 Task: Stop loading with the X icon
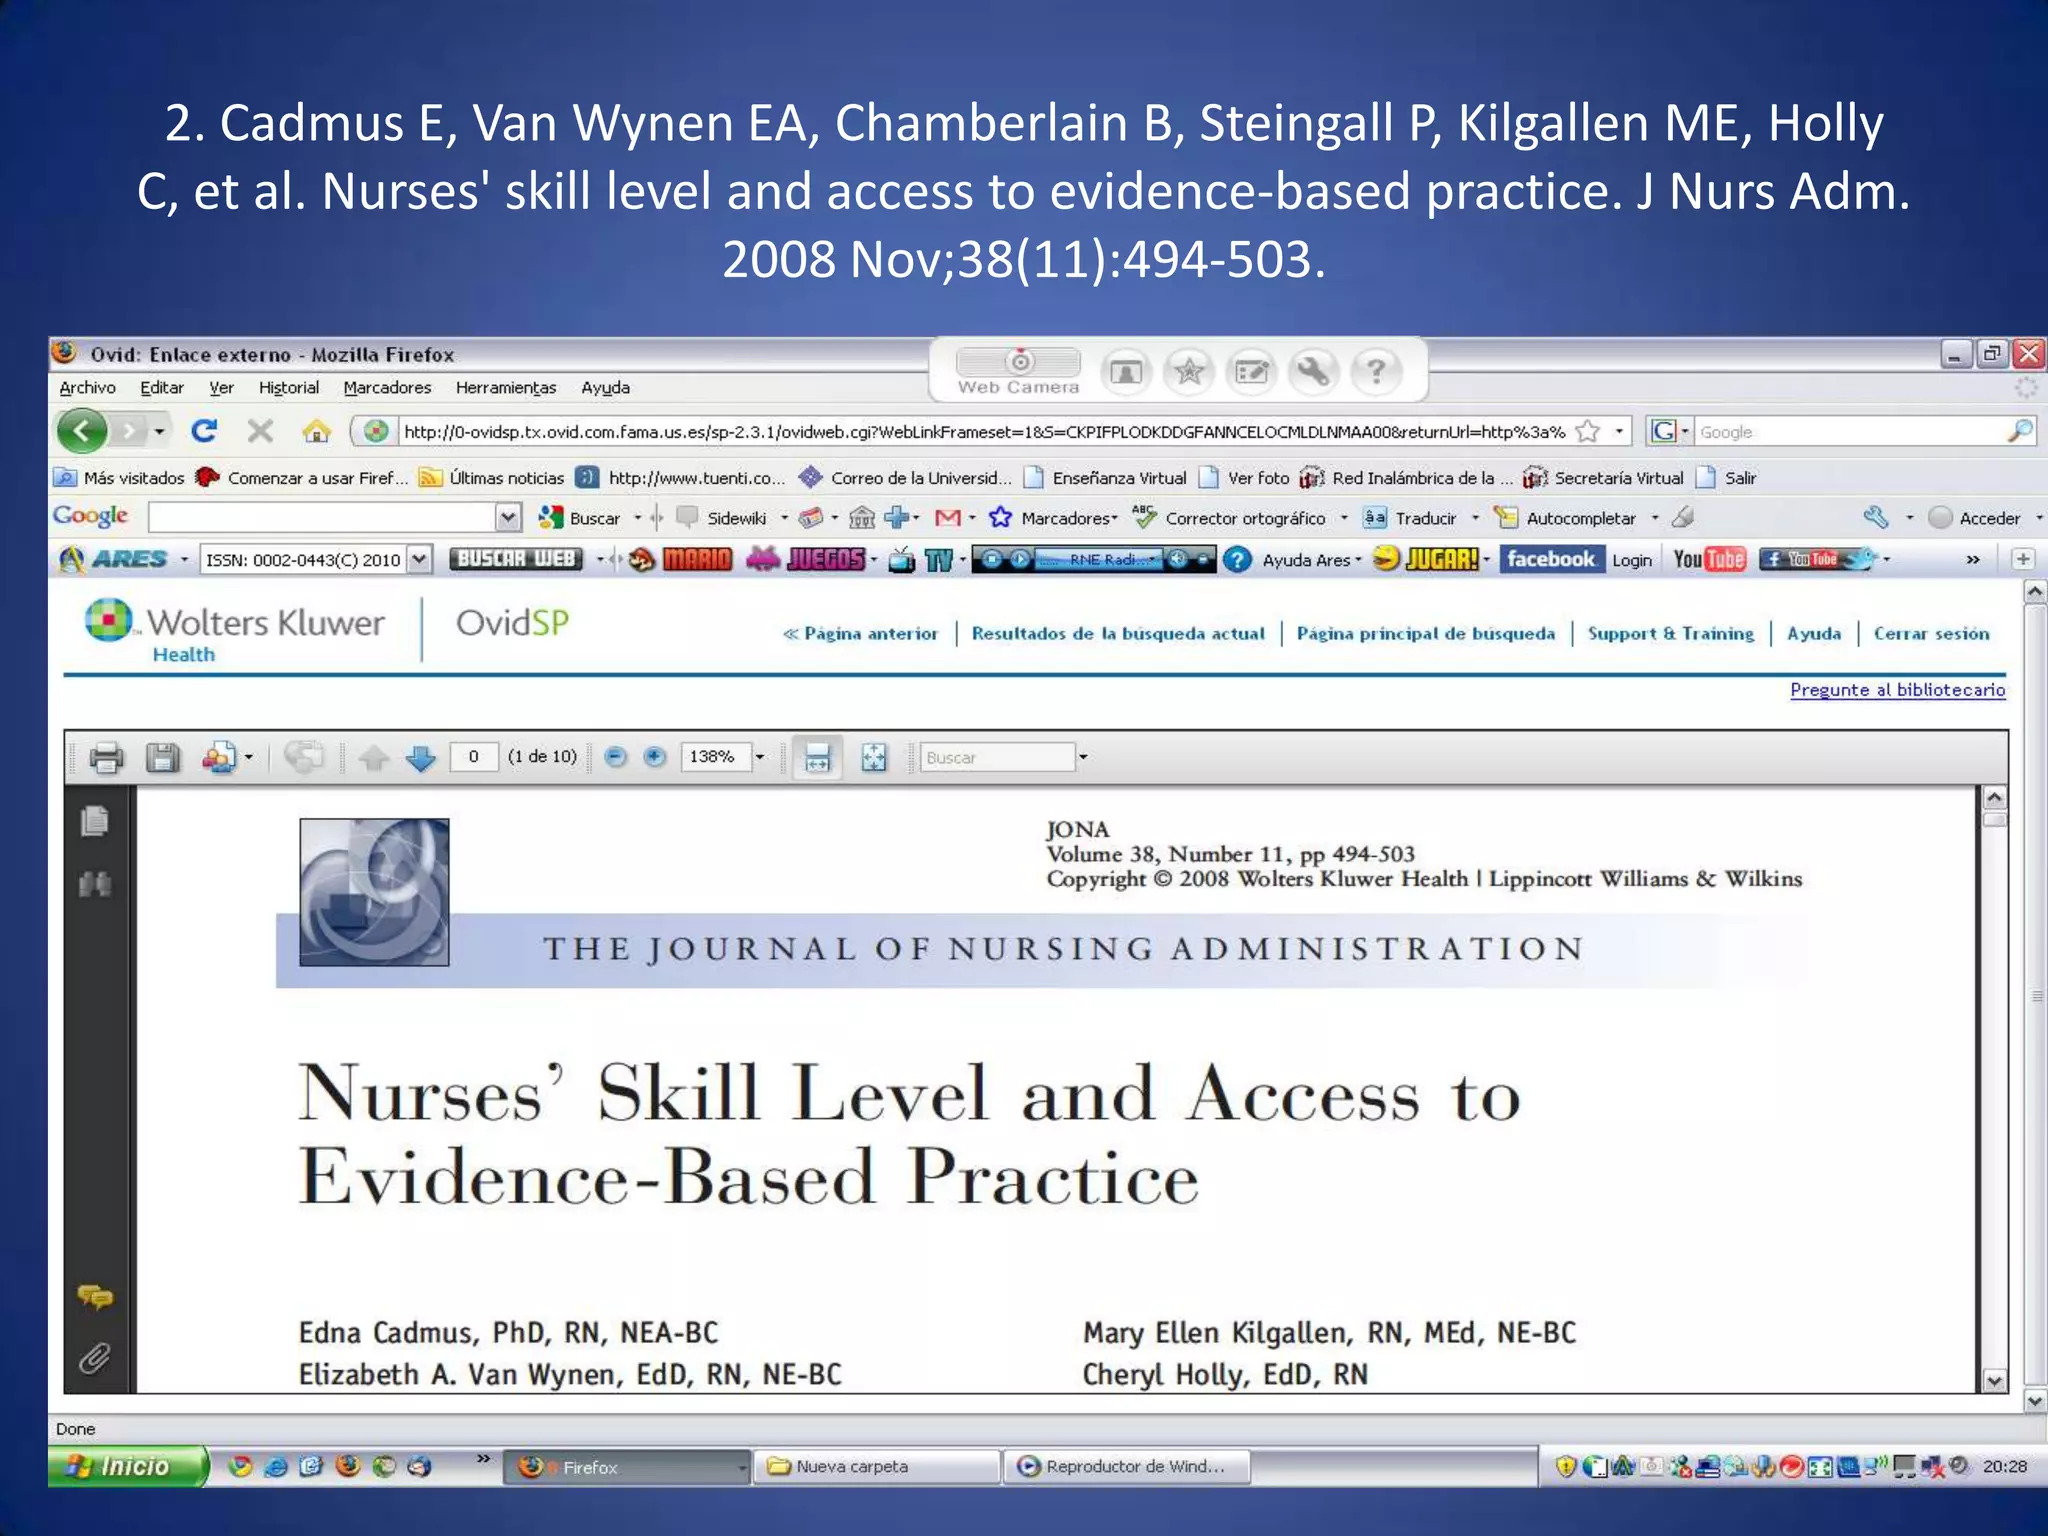pyautogui.click(x=260, y=431)
